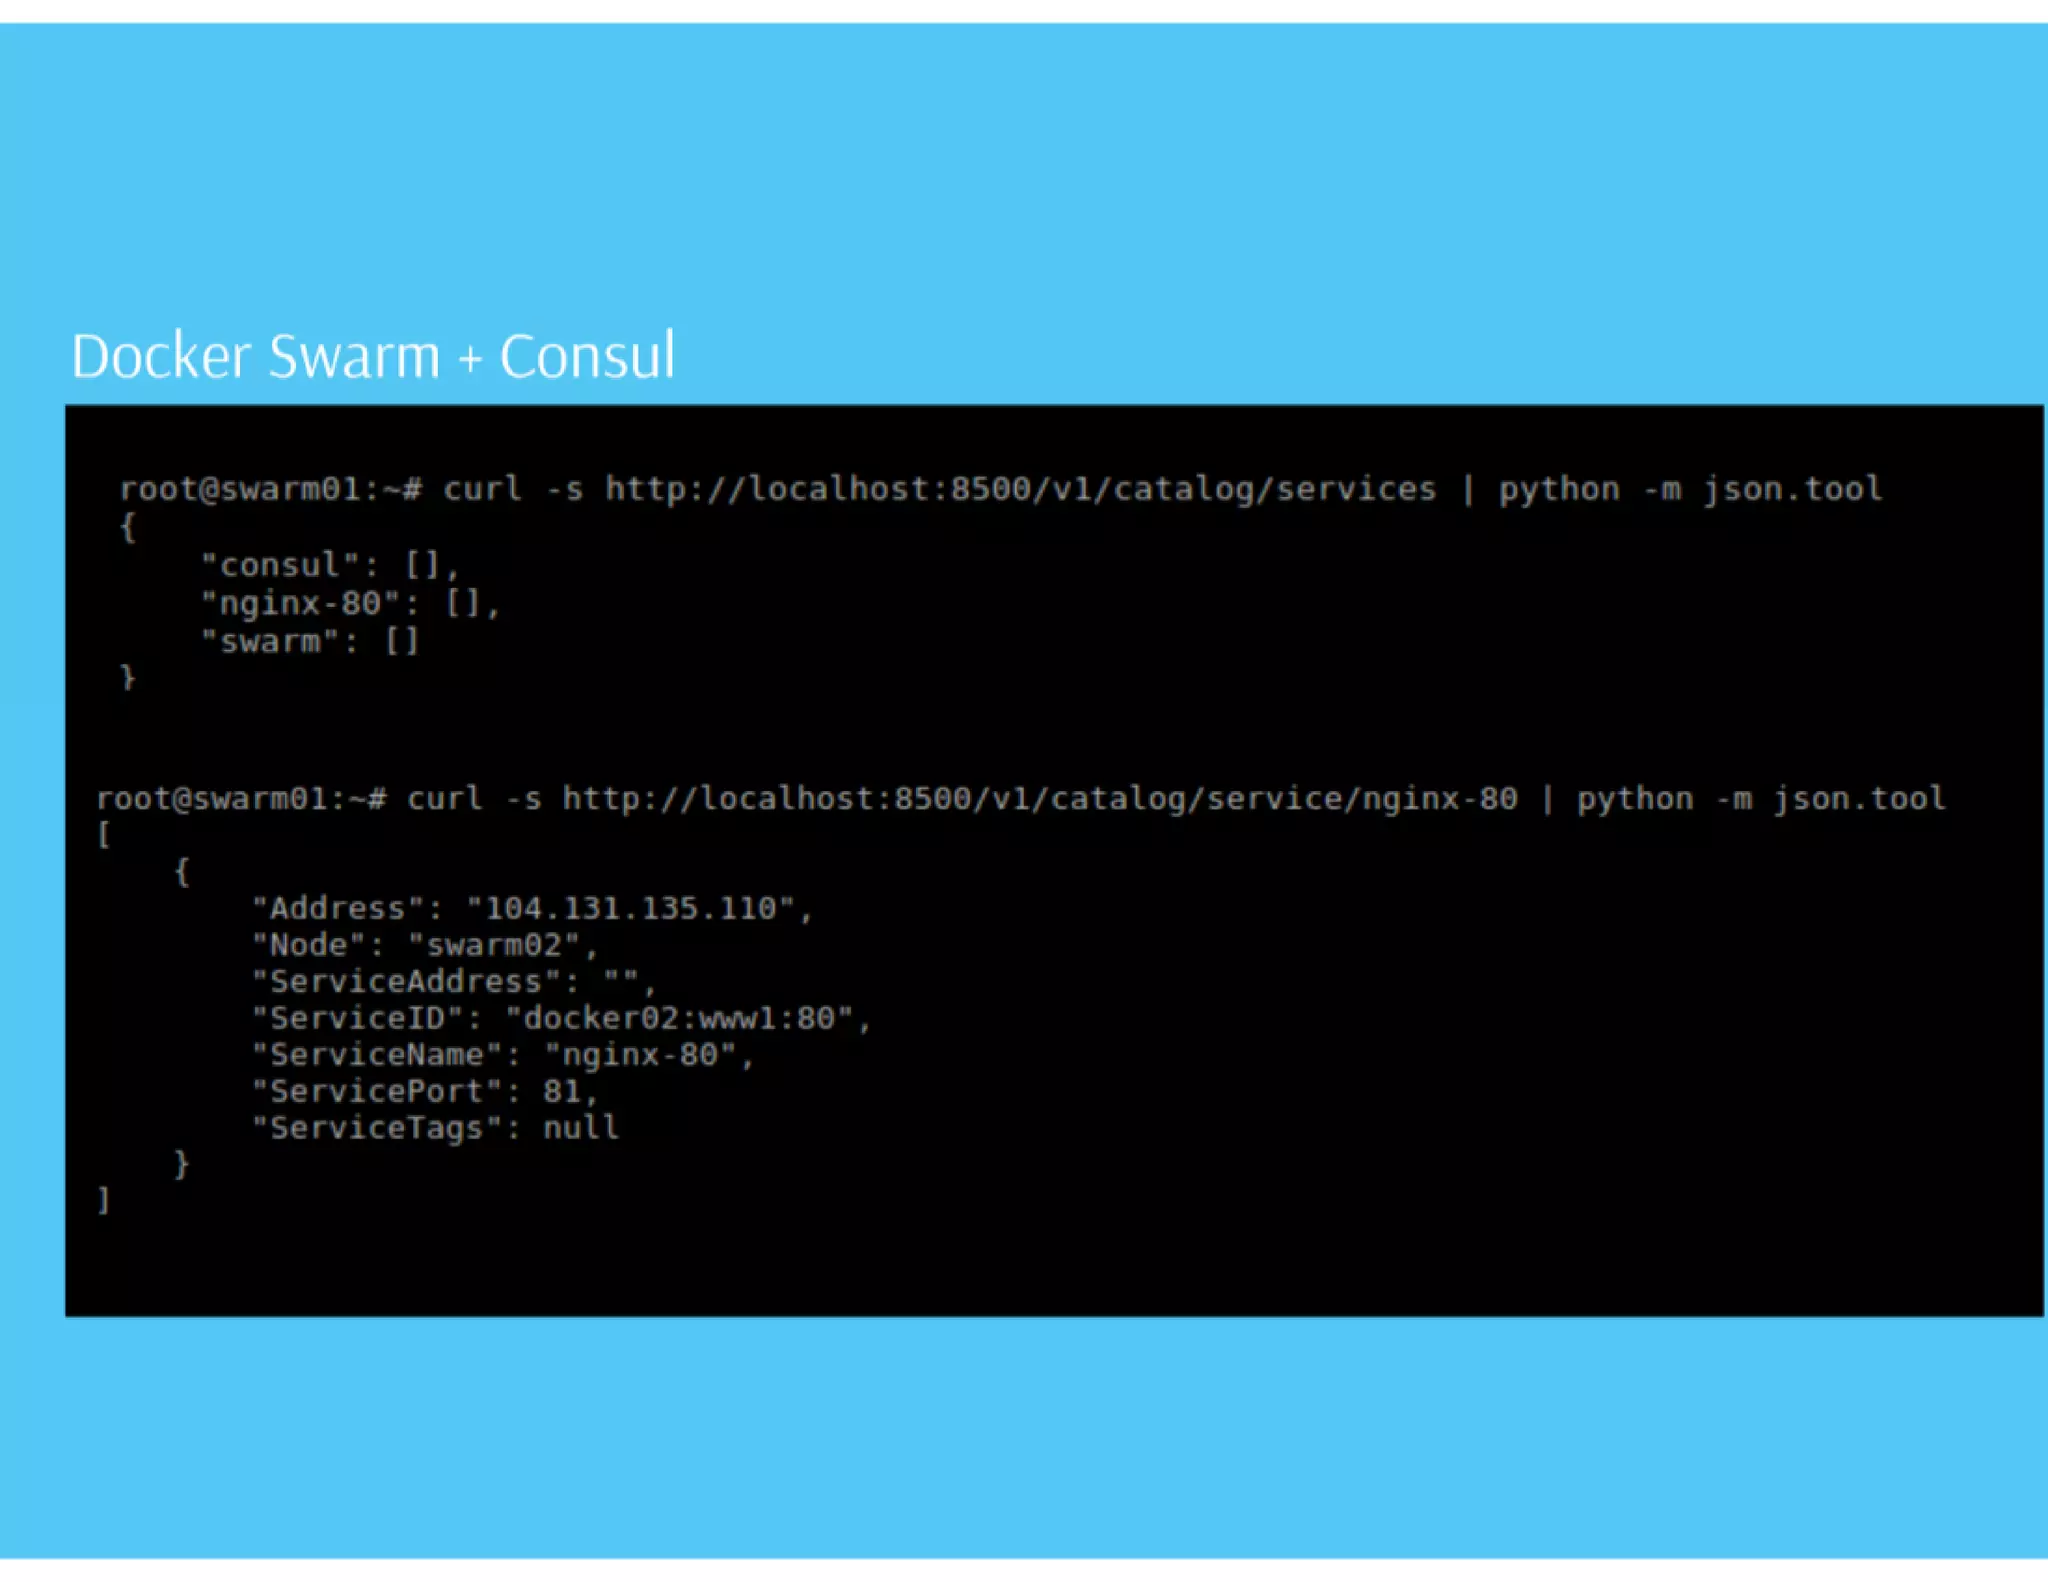Click the first root@swarm01 shell prompt
The image size is (2048, 1582).
tap(271, 489)
